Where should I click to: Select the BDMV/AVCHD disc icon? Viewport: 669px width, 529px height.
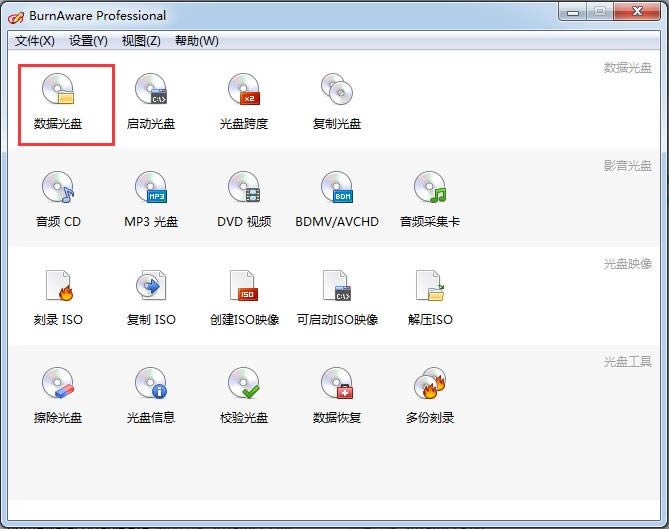[x=337, y=200]
